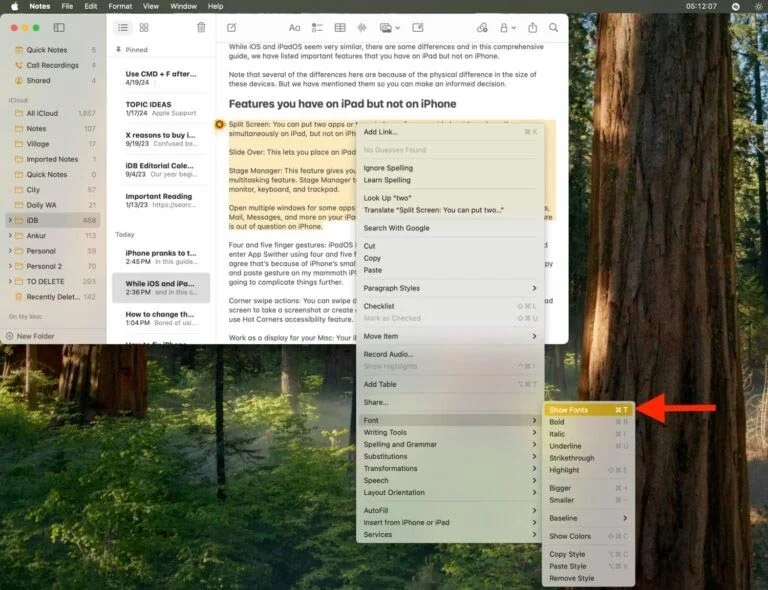
Task: Open the Shared sidebar folder
Action: 53,81
